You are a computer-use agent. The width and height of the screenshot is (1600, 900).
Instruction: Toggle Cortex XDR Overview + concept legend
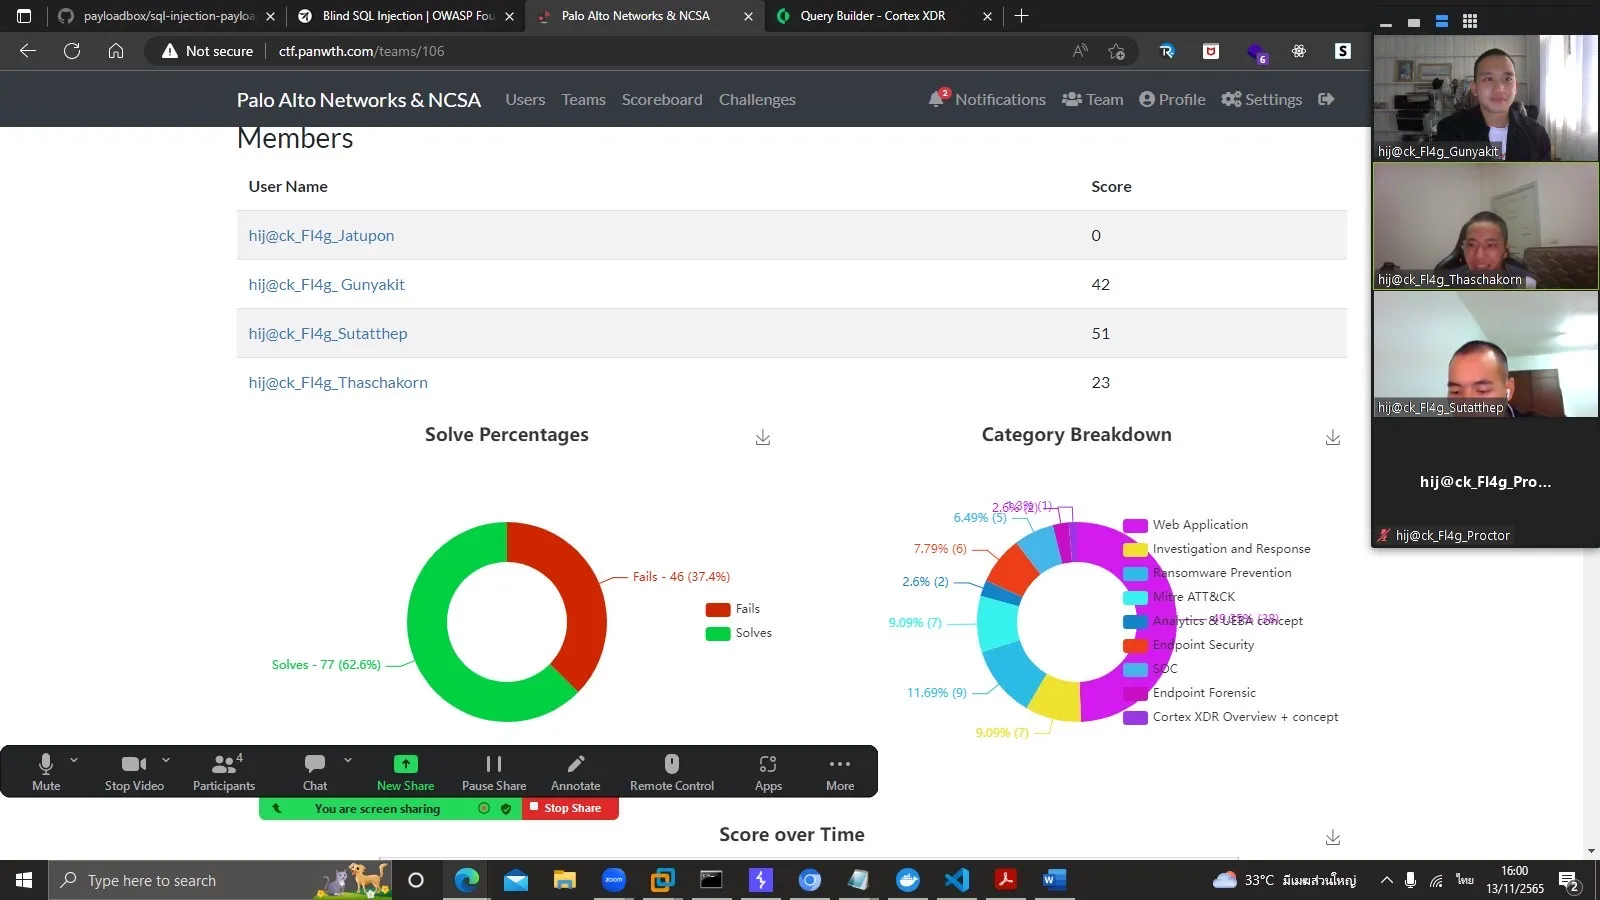pos(1231,717)
